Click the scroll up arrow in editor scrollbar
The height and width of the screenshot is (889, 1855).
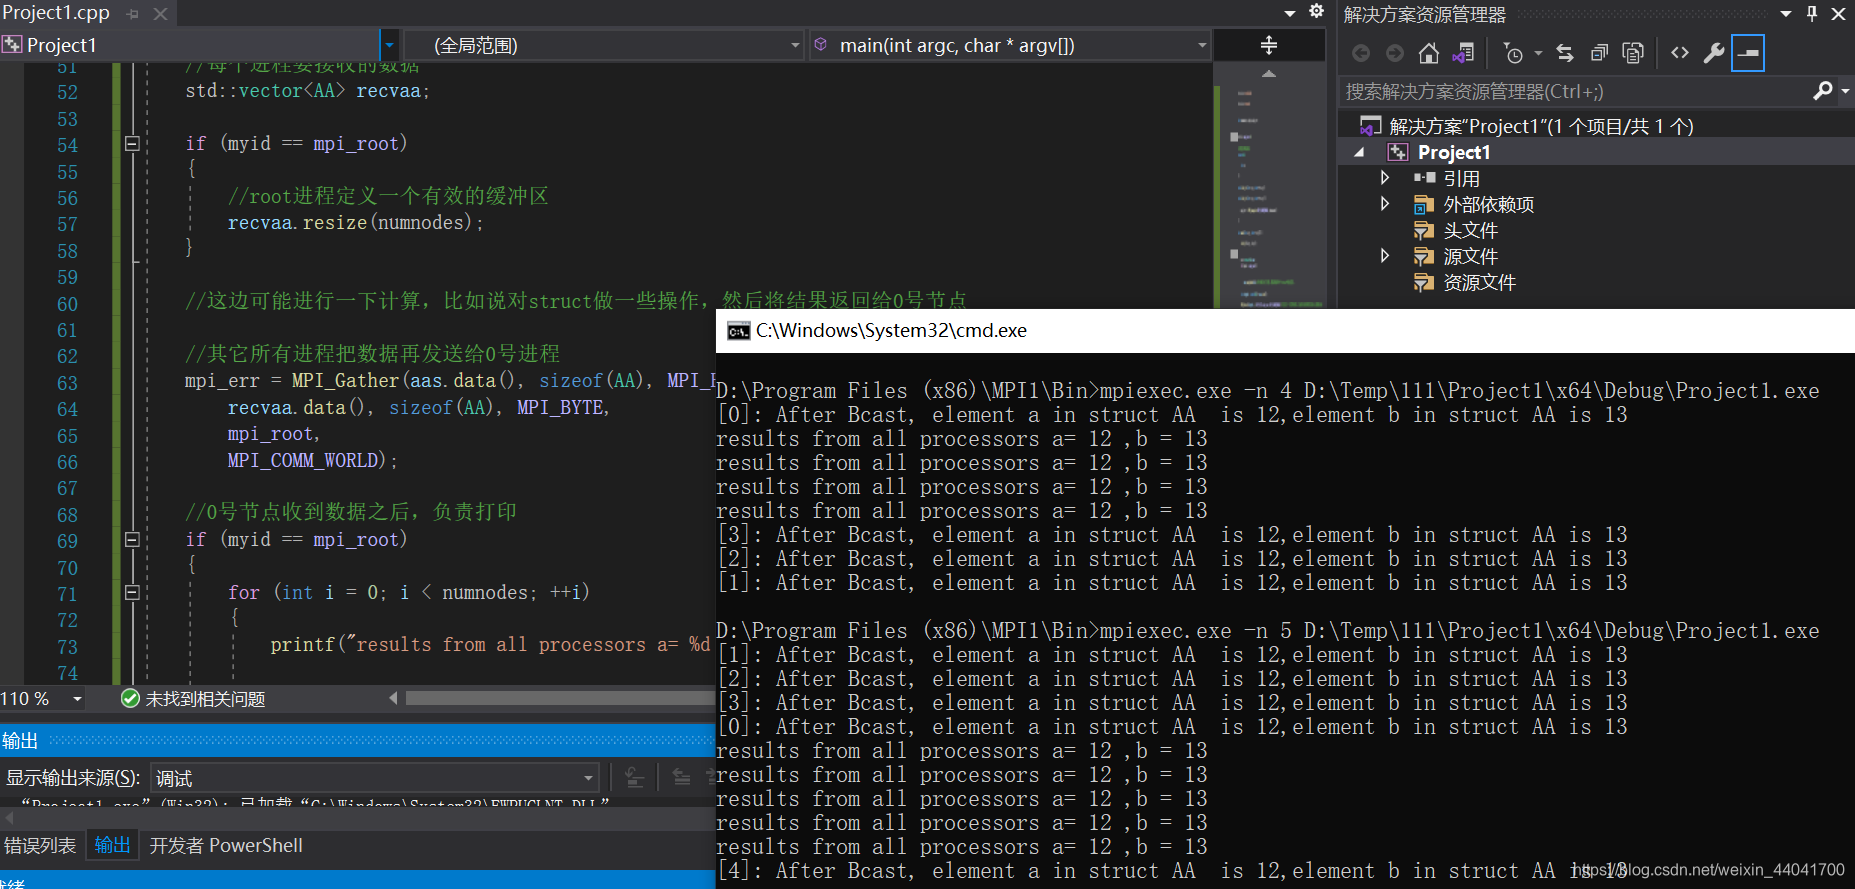tap(1269, 74)
